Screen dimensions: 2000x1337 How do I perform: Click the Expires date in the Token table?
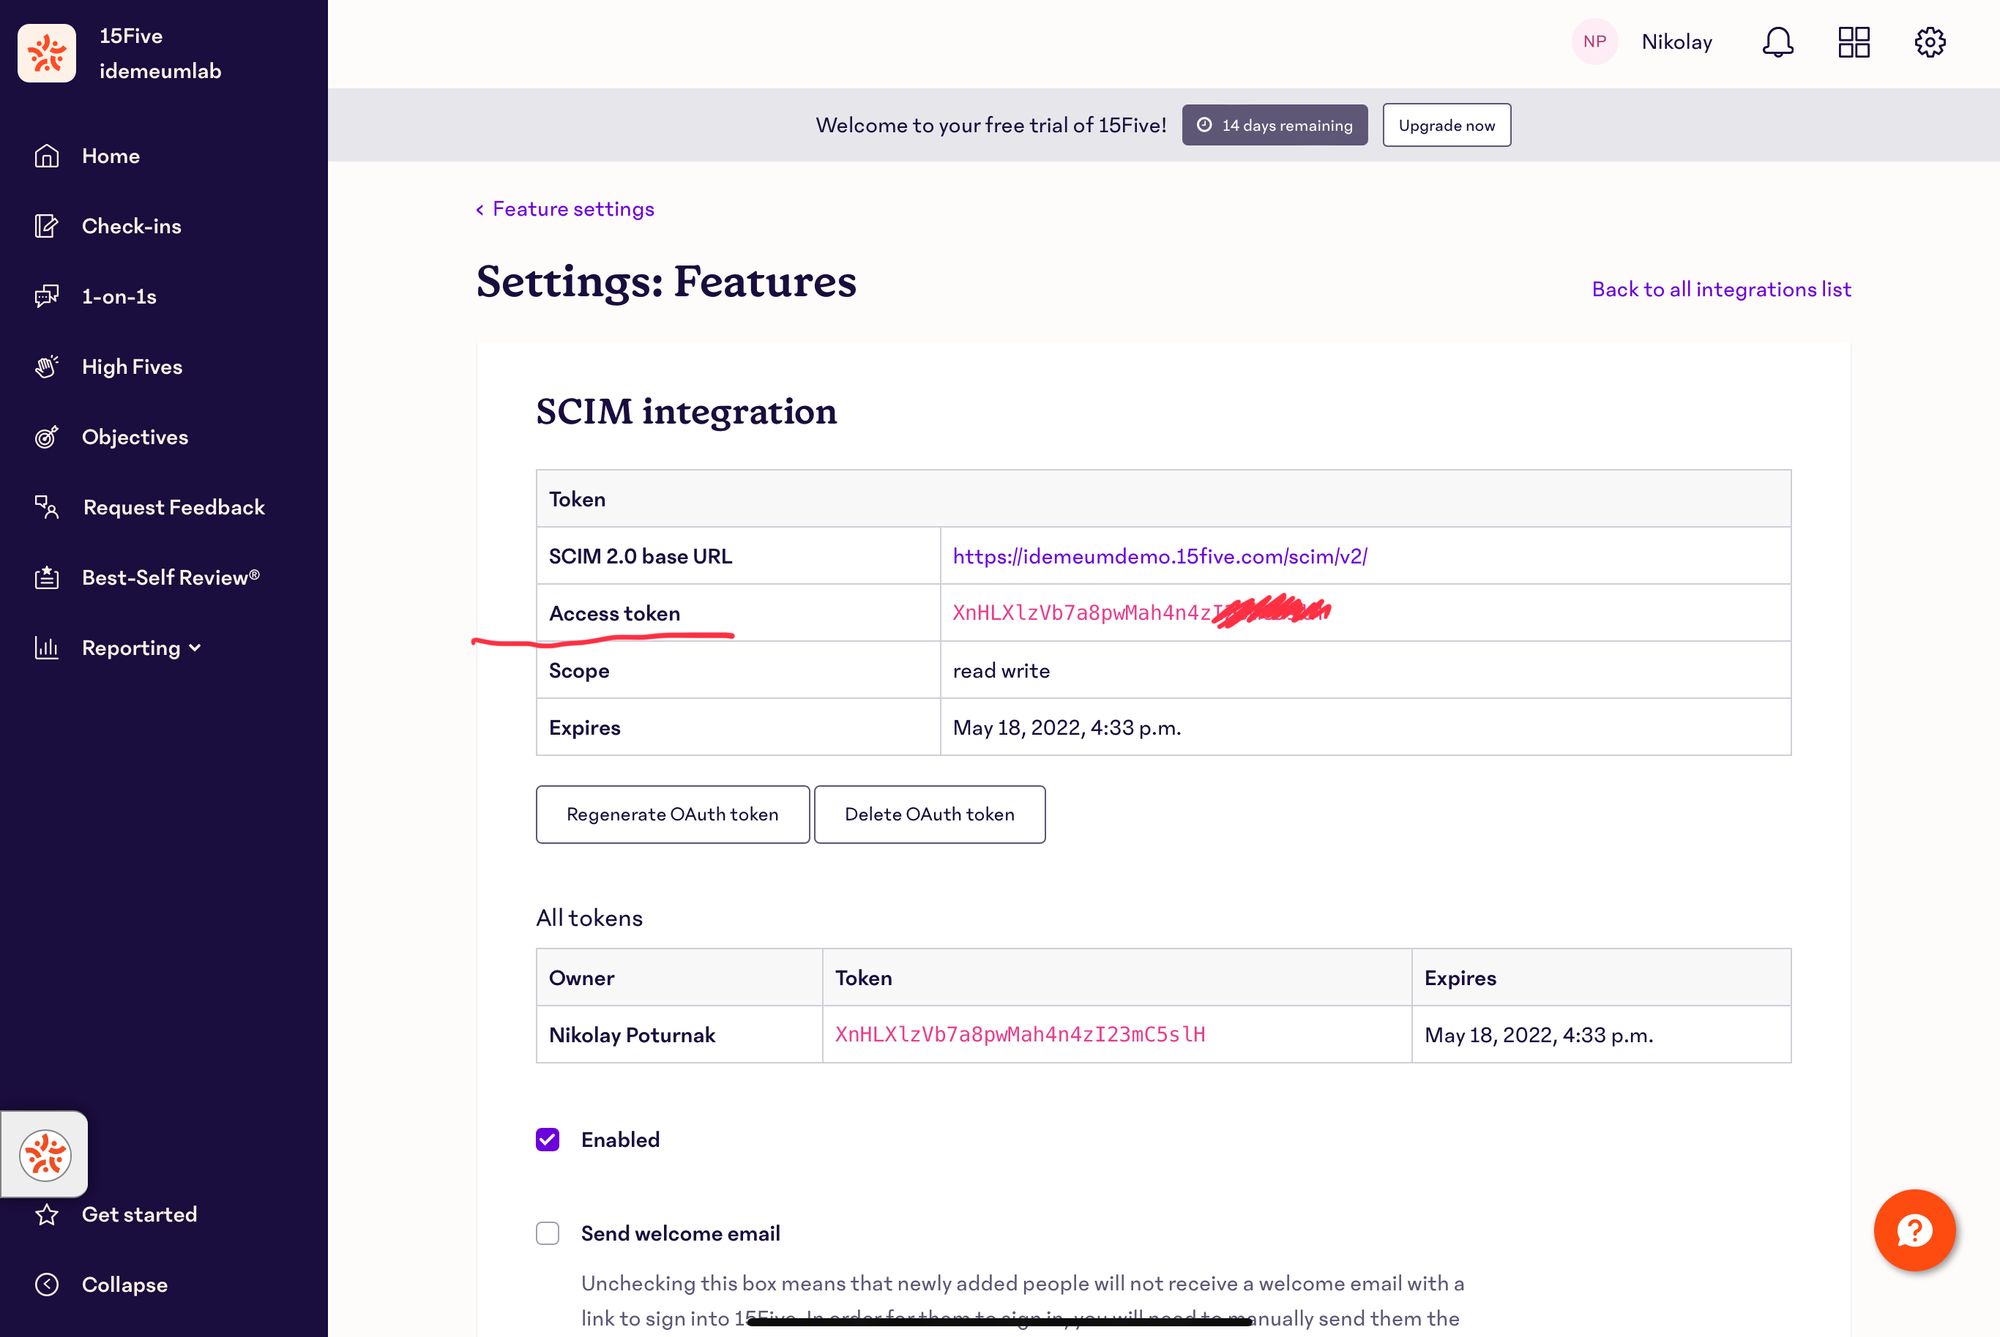1067,728
